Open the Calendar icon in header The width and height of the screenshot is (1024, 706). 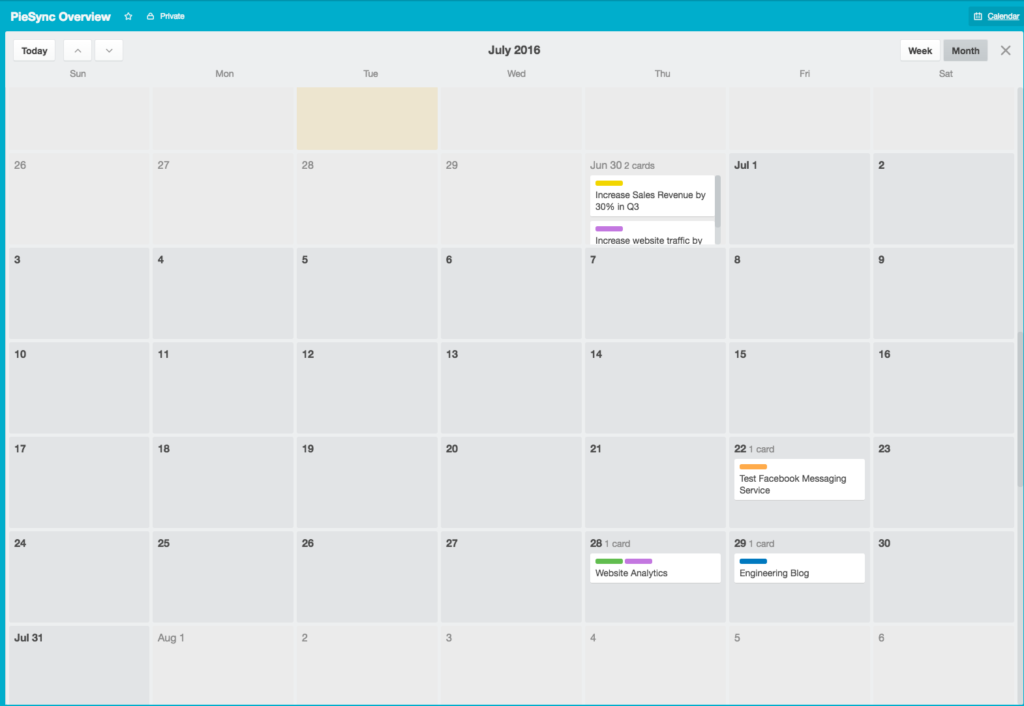click(978, 16)
